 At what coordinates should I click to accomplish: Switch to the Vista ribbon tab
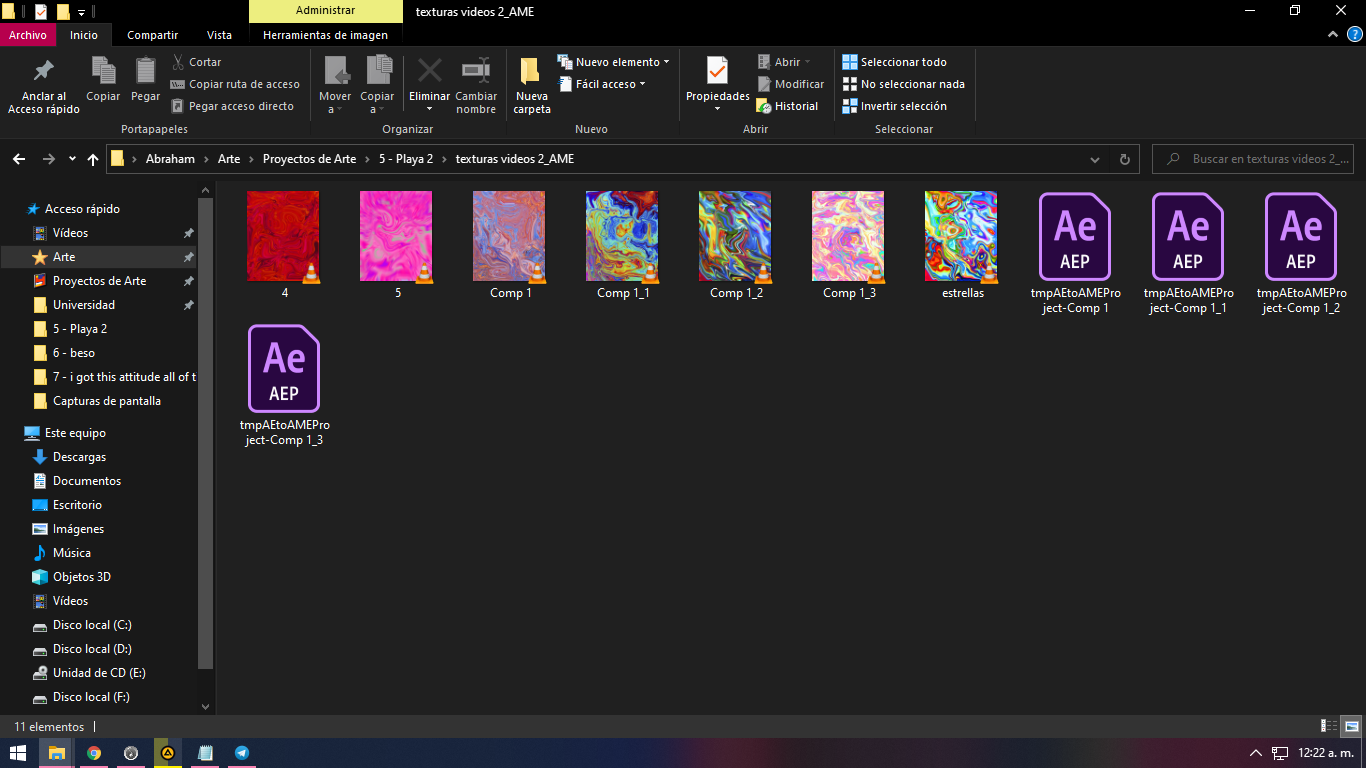219,35
